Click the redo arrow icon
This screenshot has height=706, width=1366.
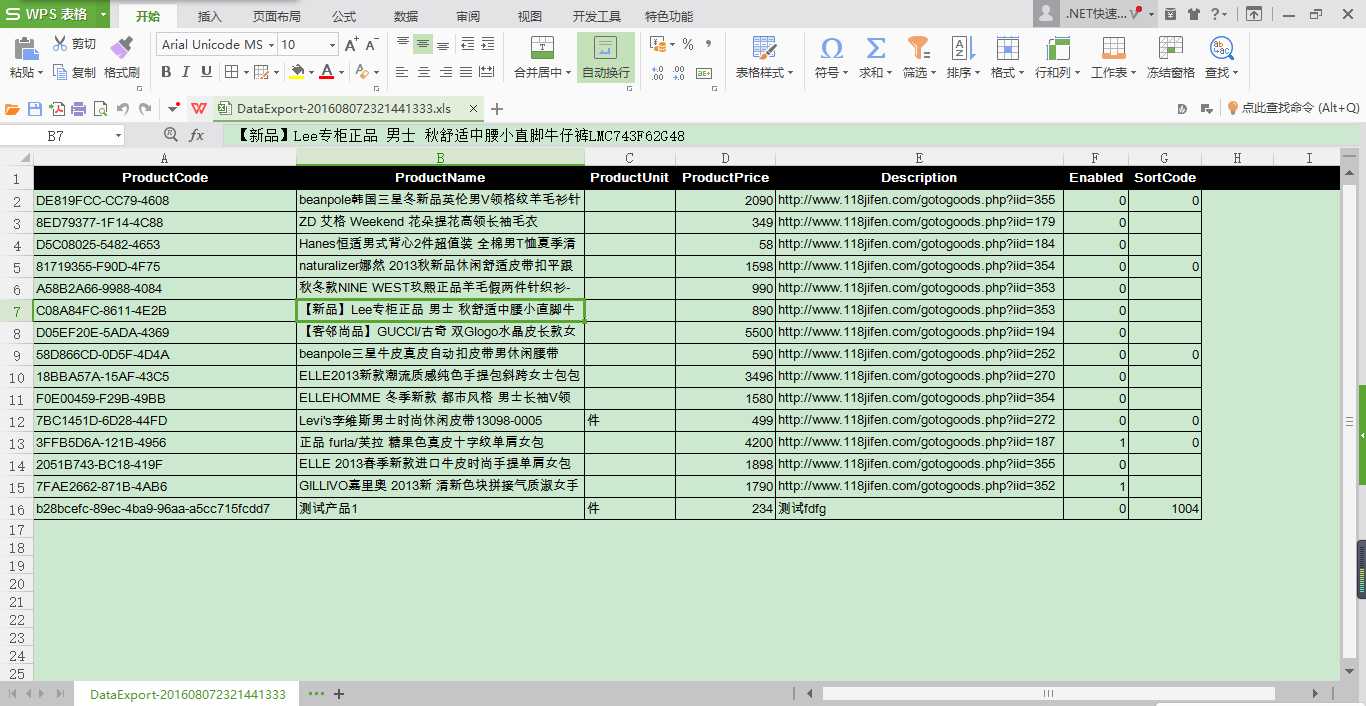pyautogui.click(x=145, y=109)
